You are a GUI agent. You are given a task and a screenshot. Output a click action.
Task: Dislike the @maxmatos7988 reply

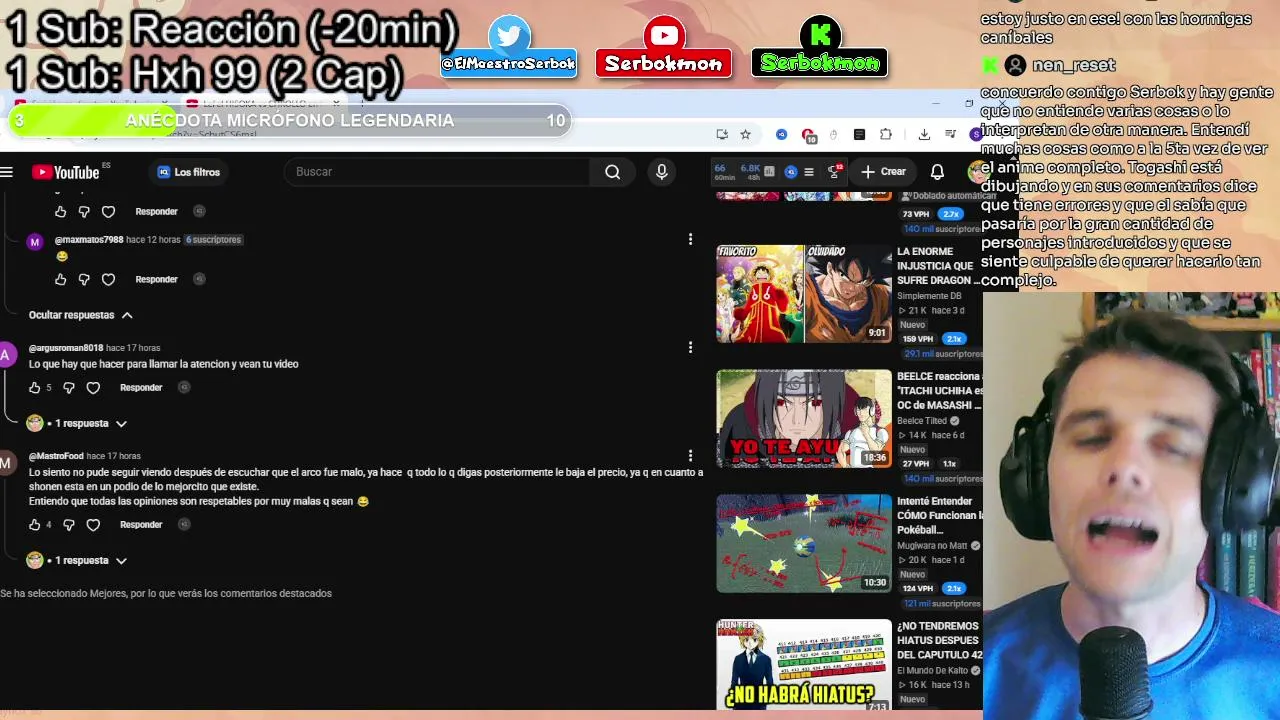coord(84,280)
